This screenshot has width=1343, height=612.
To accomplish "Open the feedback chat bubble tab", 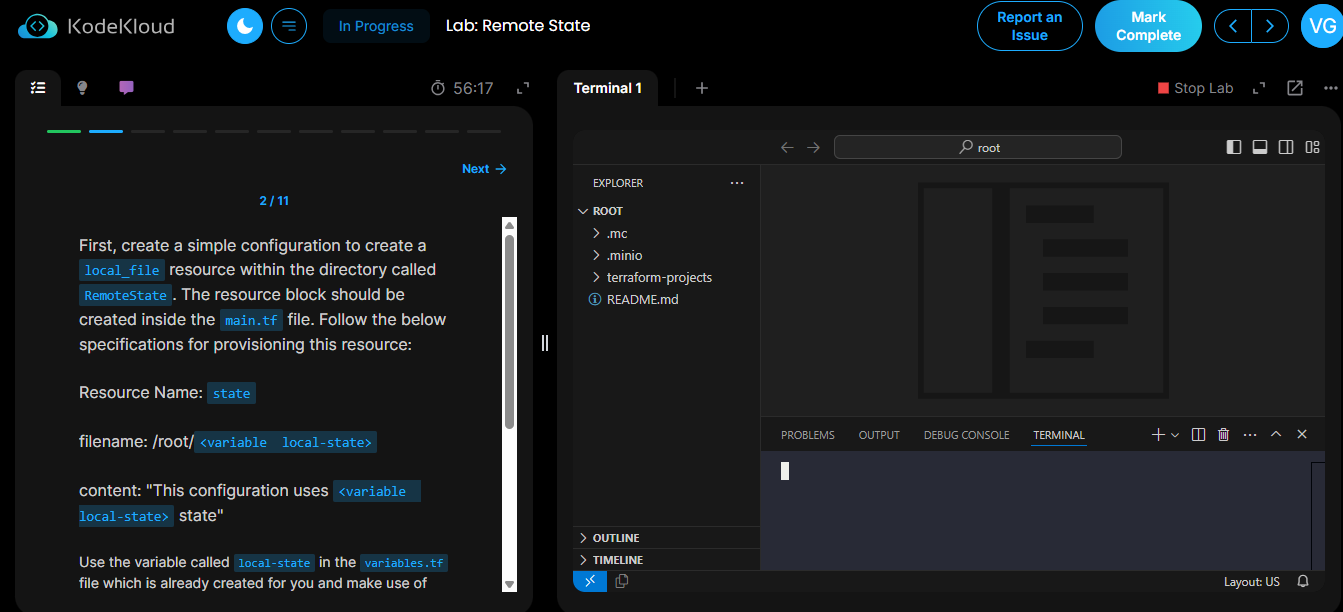I will tap(126, 88).
